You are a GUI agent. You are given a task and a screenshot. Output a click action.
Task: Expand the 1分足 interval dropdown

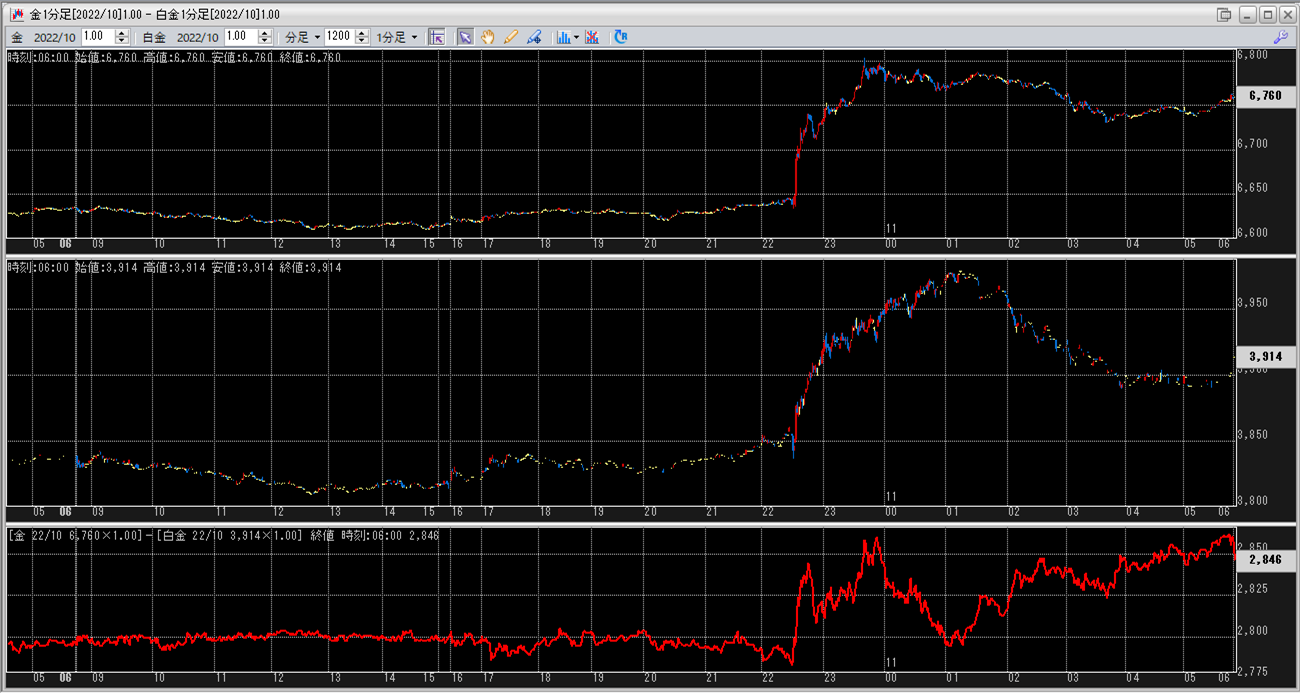point(397,37)
